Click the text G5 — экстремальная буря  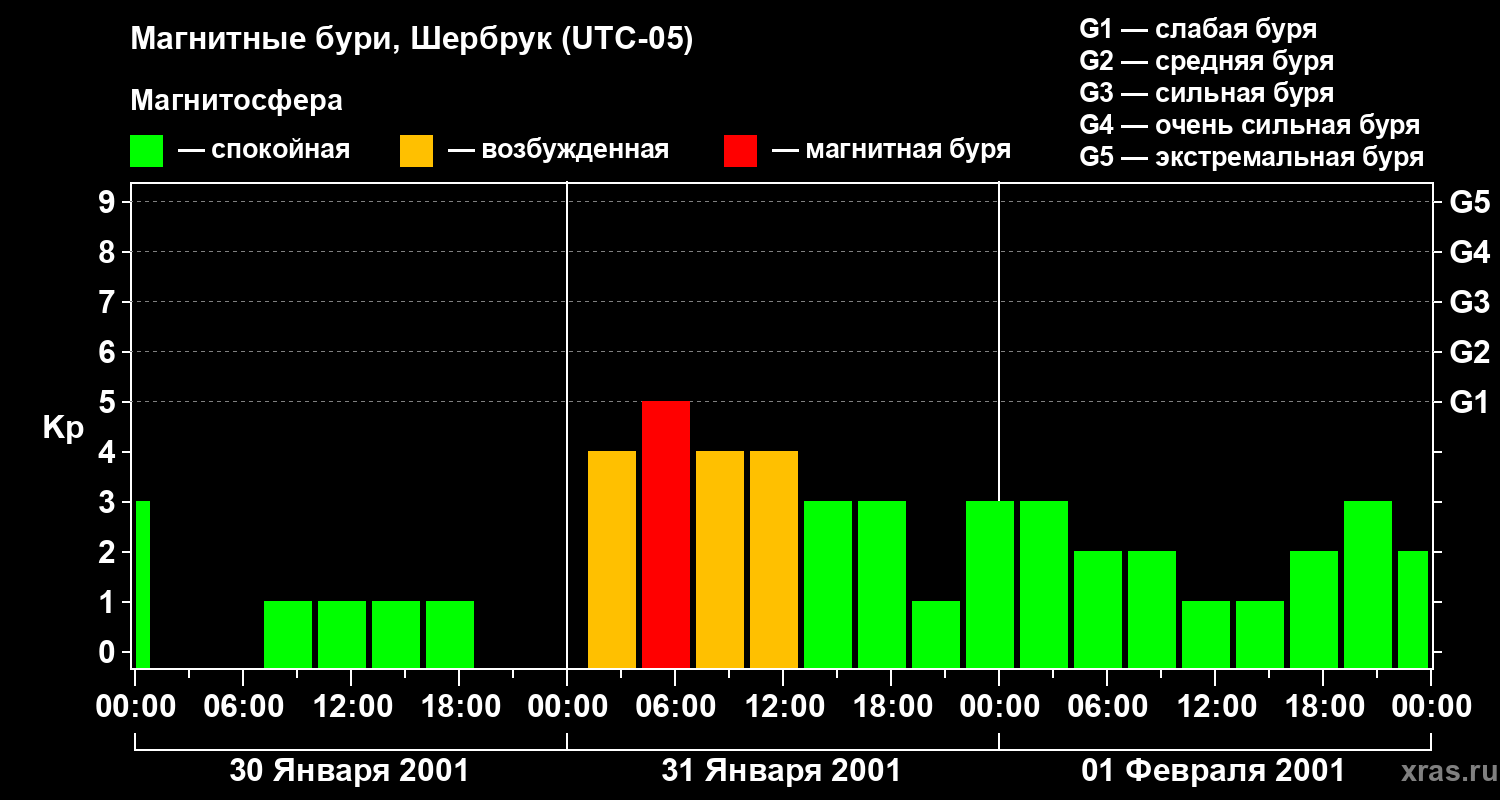[x=1251, y=157]
